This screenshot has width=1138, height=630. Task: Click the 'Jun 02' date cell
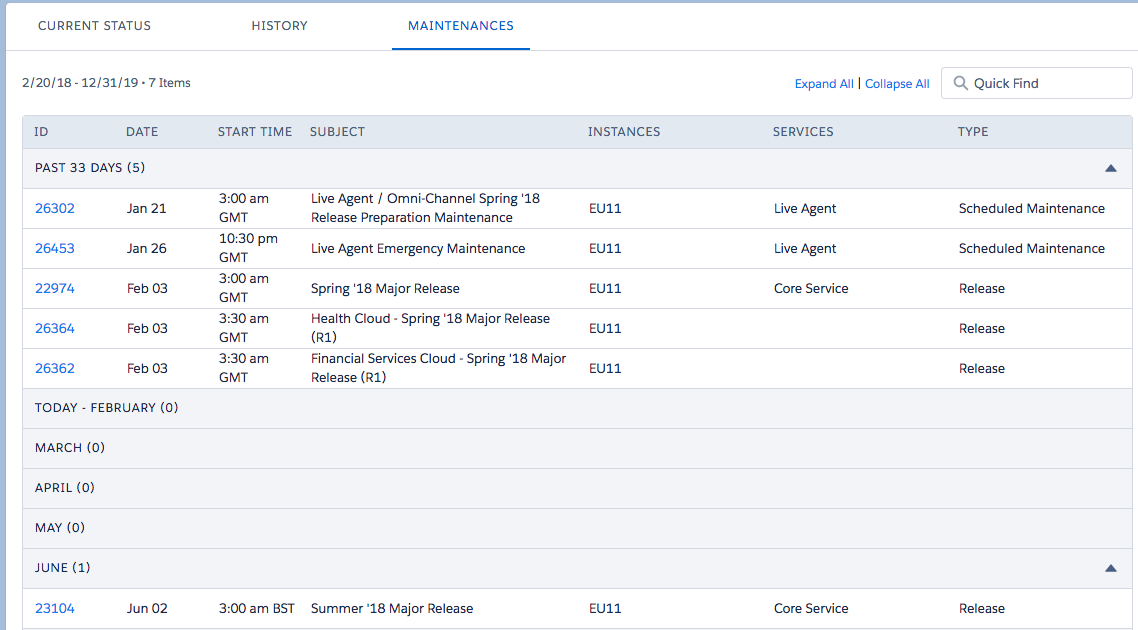[147, 608]
